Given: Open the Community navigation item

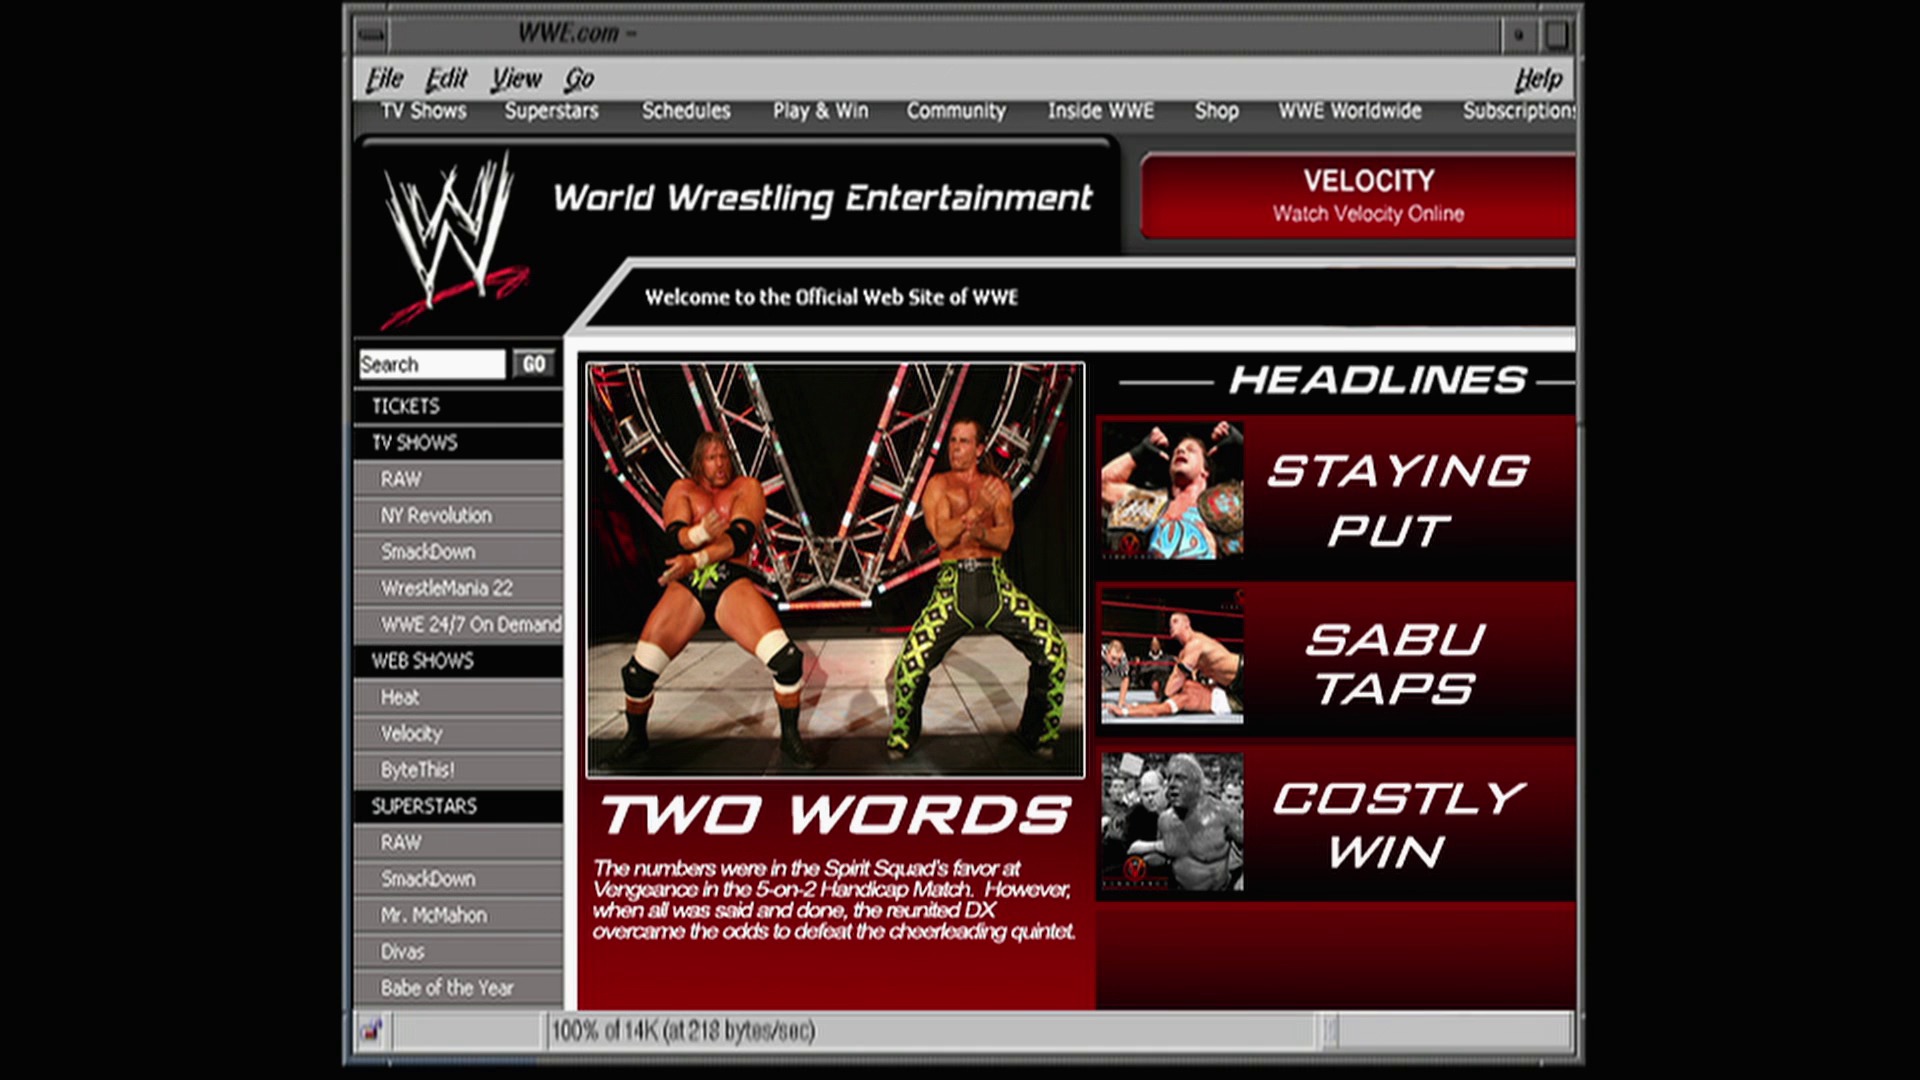Looking at the screenshot, I should [956, 111].
